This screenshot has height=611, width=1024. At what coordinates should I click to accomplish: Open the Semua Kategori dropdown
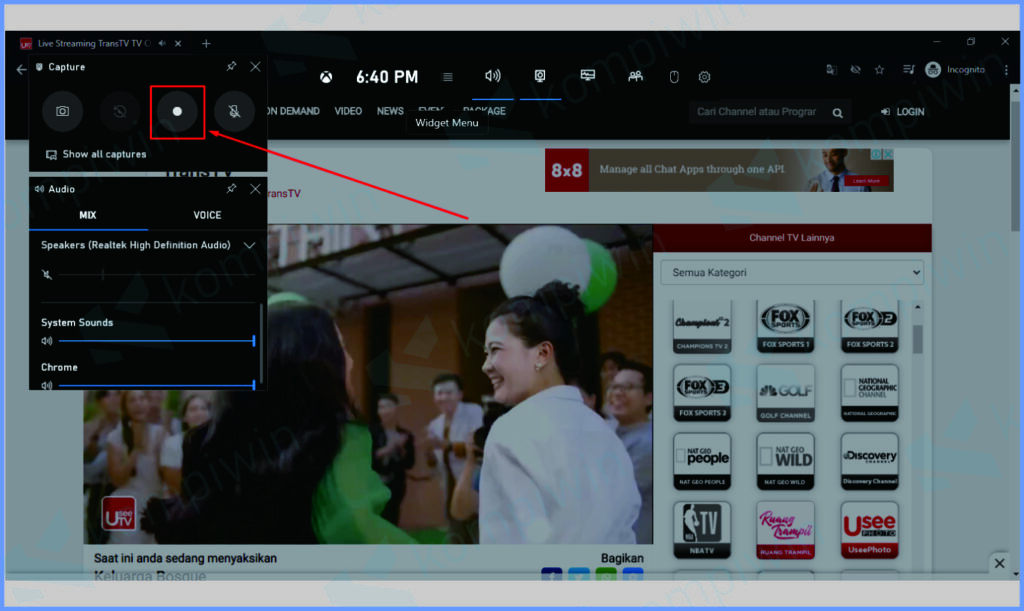[791, 272]
